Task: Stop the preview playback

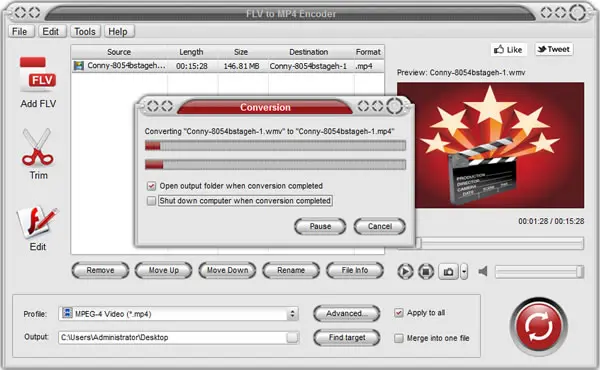Action: pos(426,272)
